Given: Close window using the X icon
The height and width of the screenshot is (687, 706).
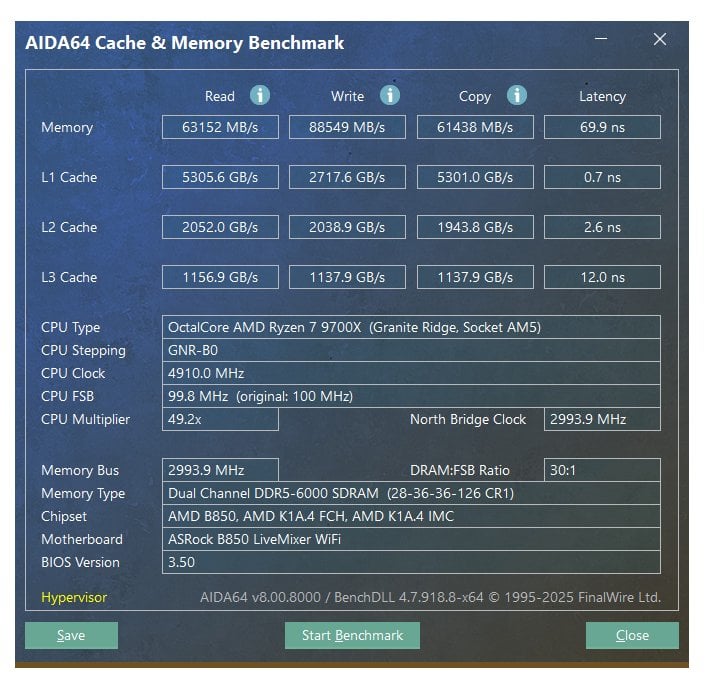Looking at the screenshot, I should click(x=660, y=39).
